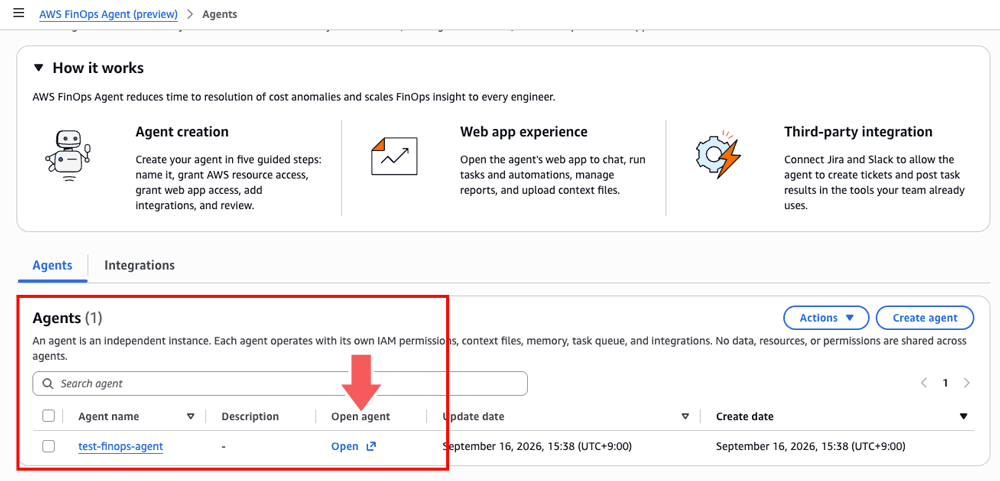Focus the Search agent input field

pyautogui.click(x=280, y=383)
